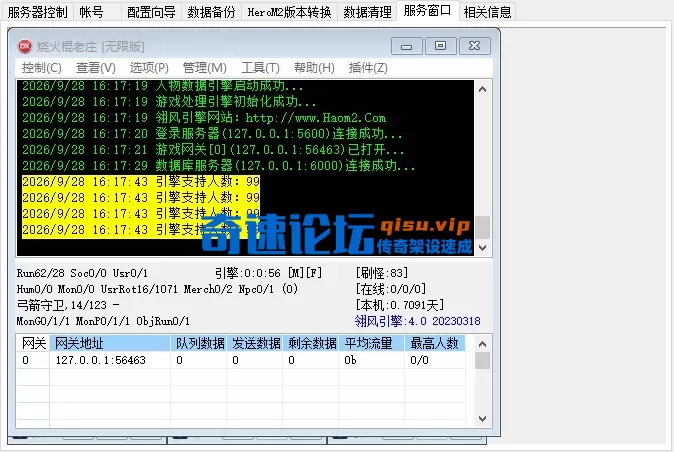Click the 网关 column header

tap(34, 343)
